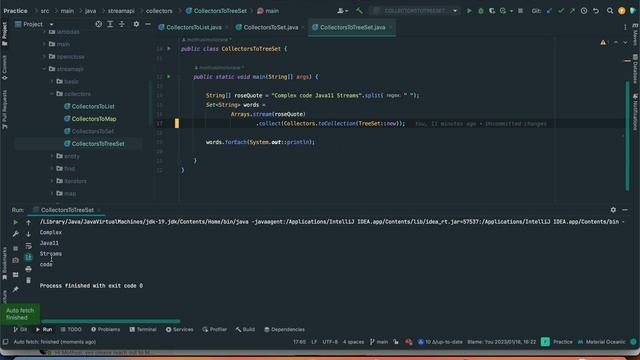The image size is (640, 360).
Task: Push commits with the Git up-right arrow
Action: (572, 11)
